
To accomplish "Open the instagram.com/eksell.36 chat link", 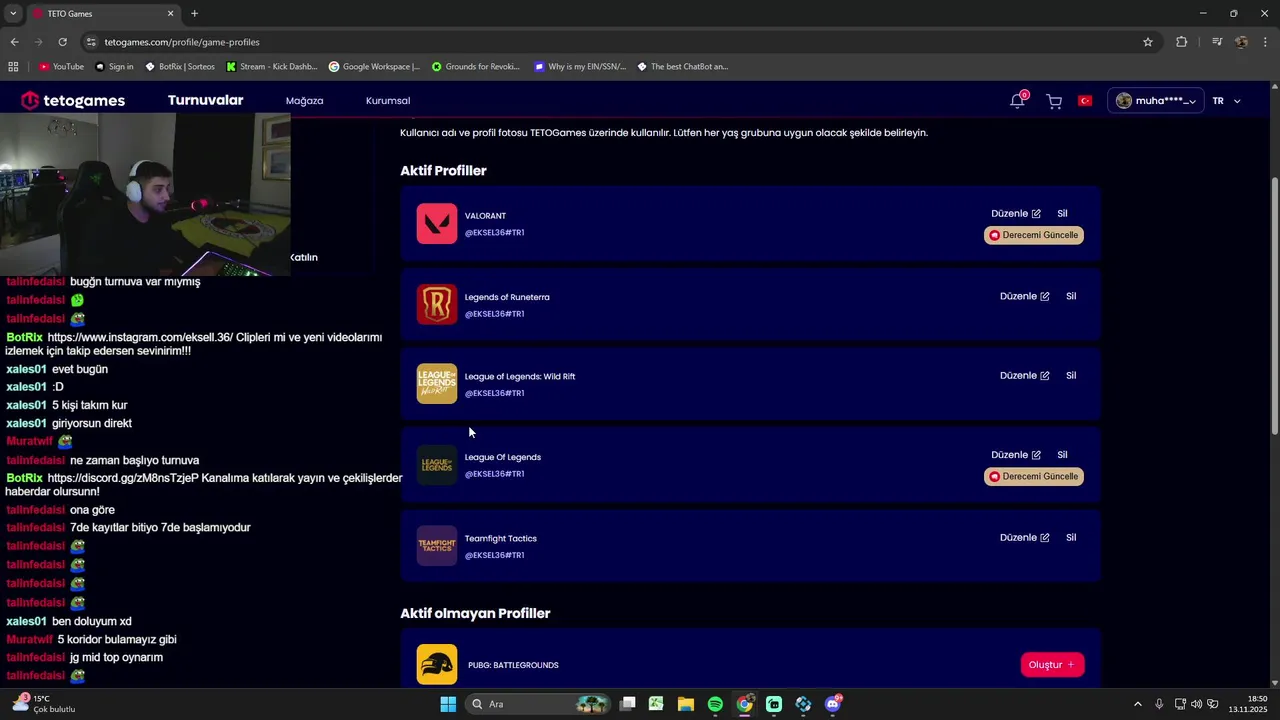I will tap(140, 338).
